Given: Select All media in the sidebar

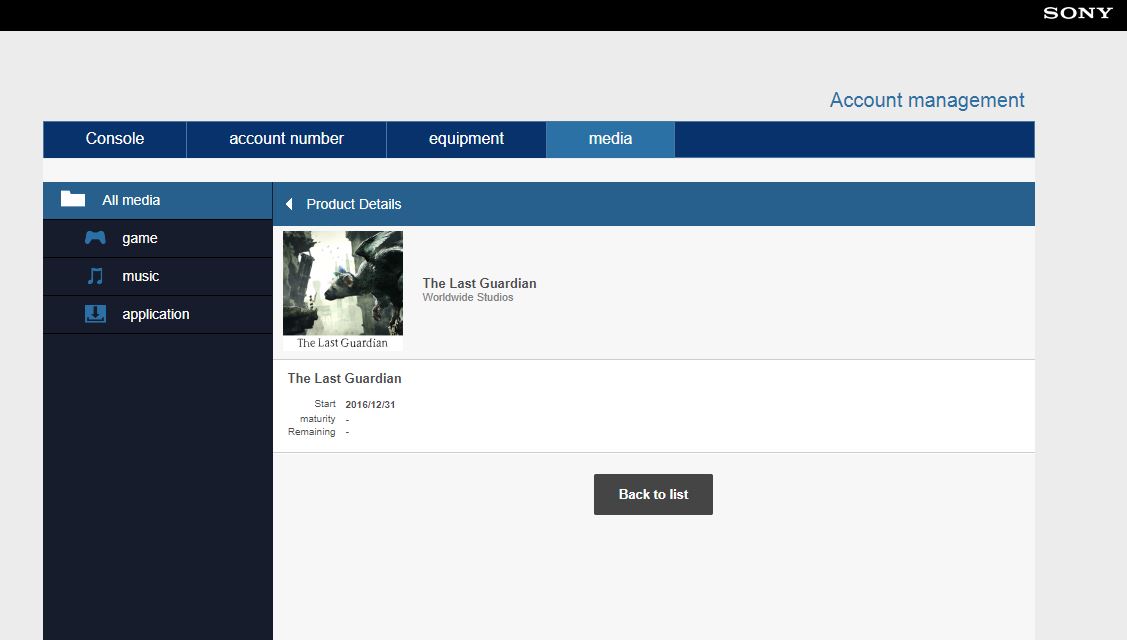Looking at the screenshot, I should (x=158, y=200).
